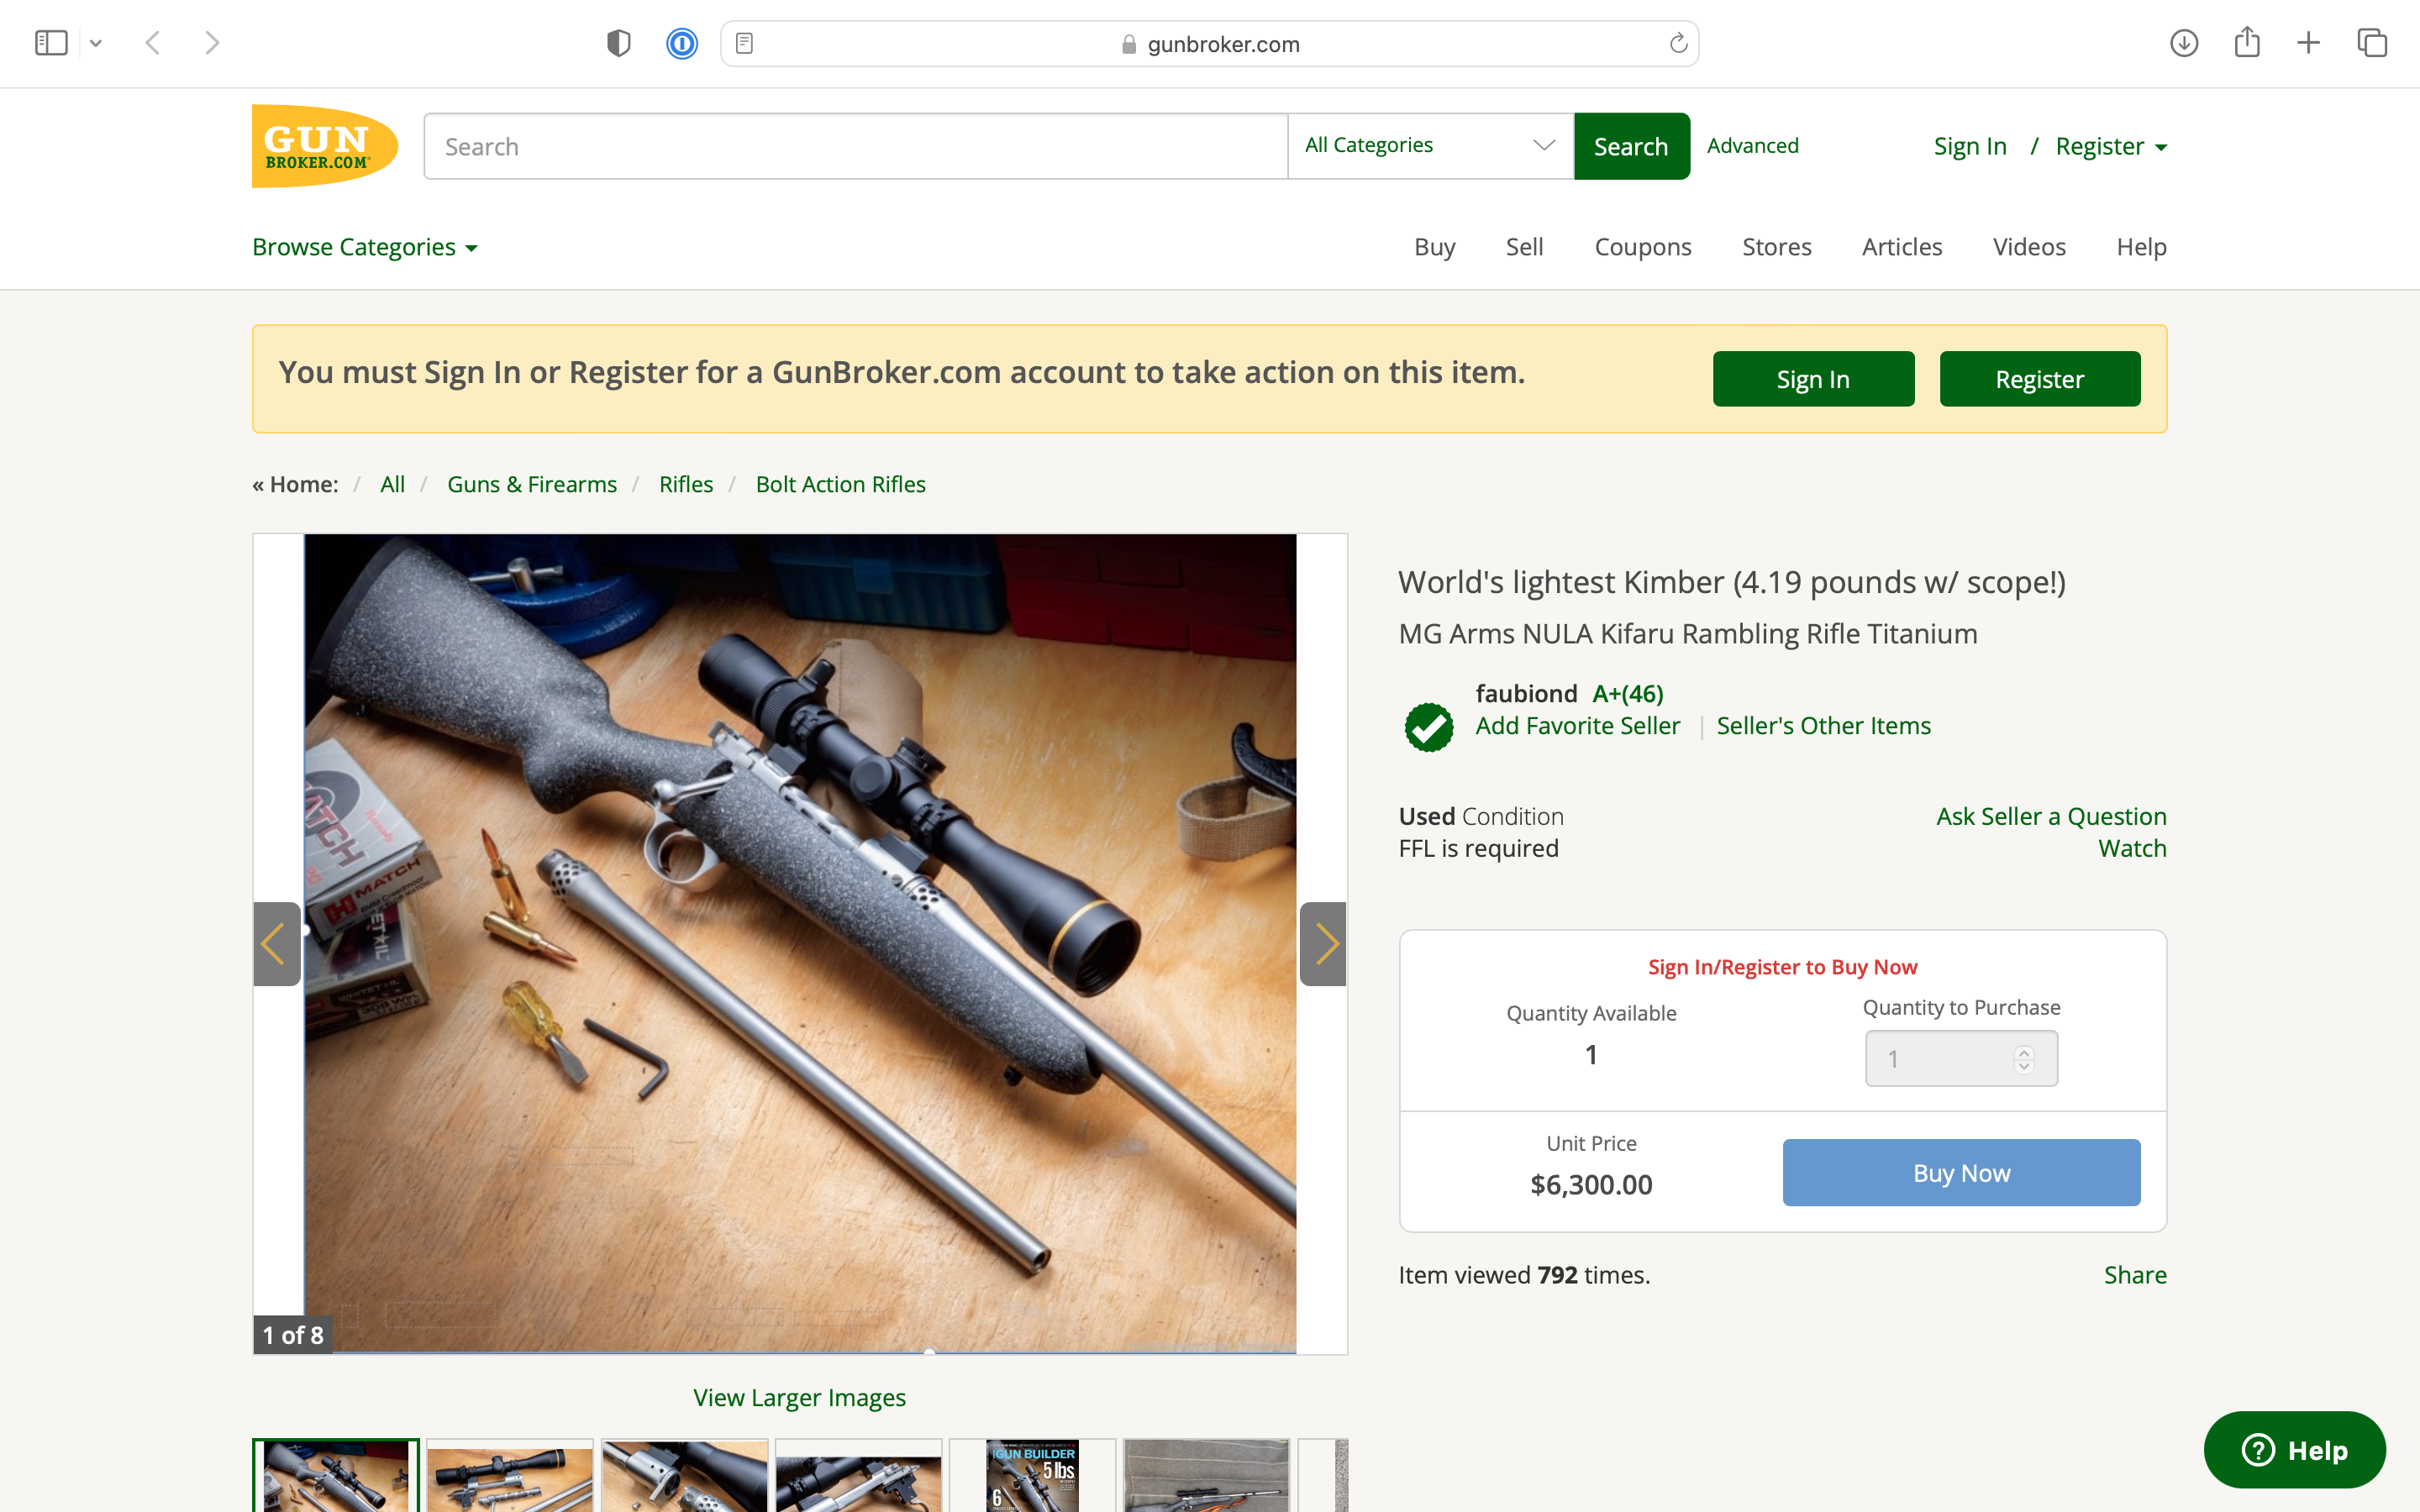
Task: Open a new tab with plus icon
Action: click(2309, 43)
